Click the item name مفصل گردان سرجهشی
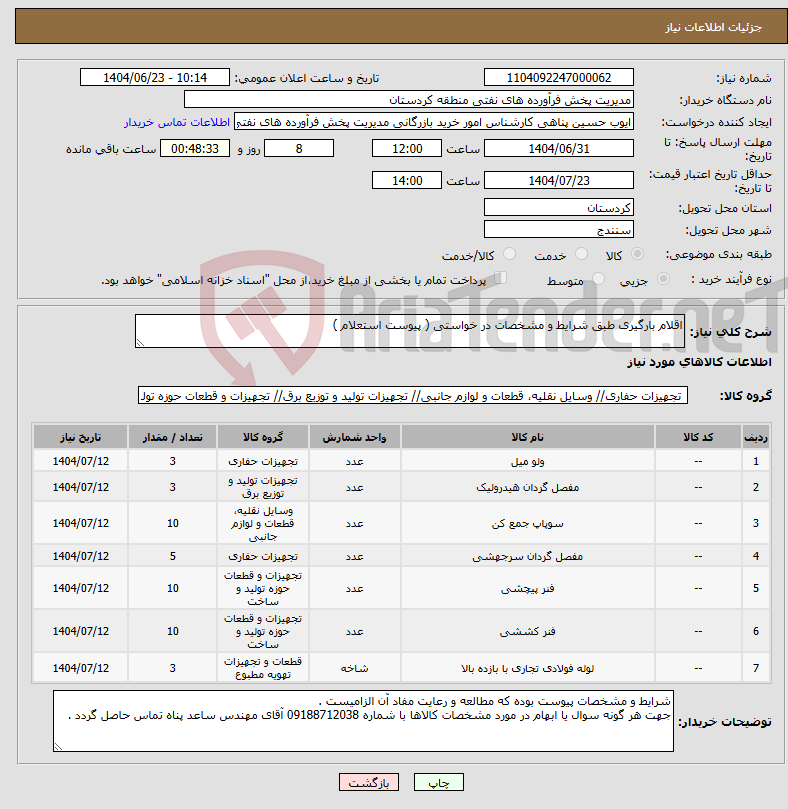 click(x=527, y=556)
